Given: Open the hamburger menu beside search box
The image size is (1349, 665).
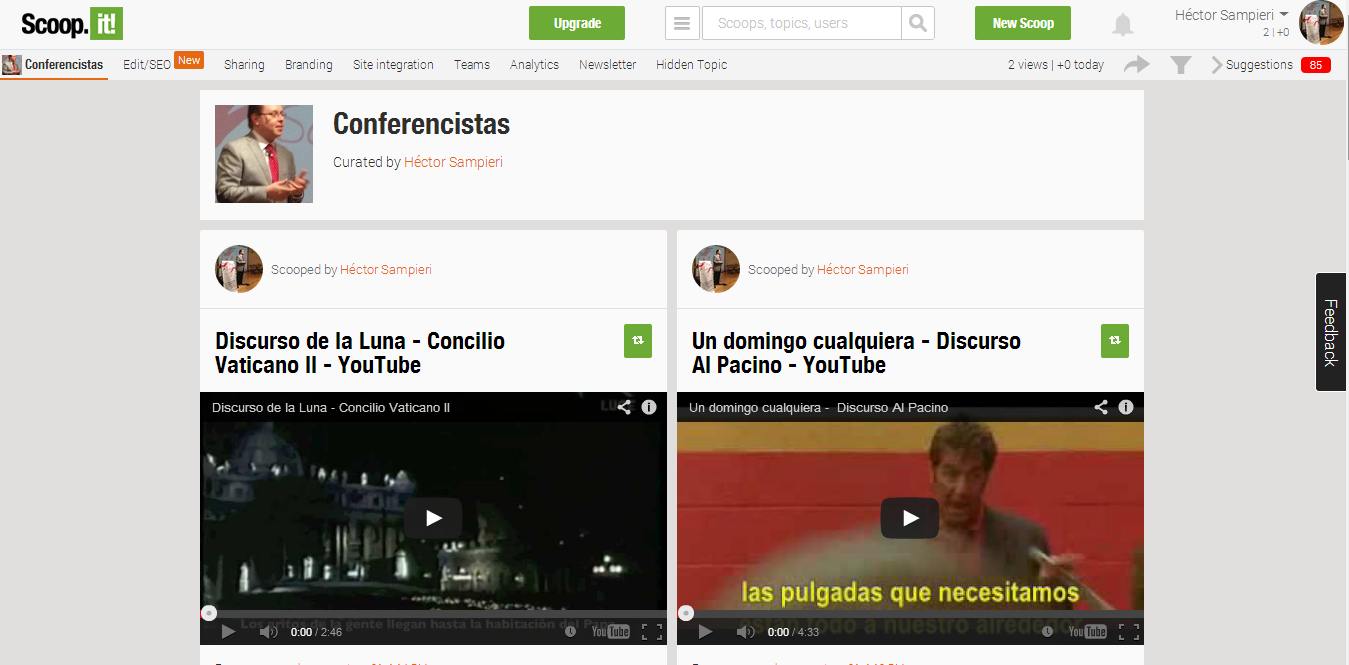Looking at the screenshot, I should coord(682,23).
